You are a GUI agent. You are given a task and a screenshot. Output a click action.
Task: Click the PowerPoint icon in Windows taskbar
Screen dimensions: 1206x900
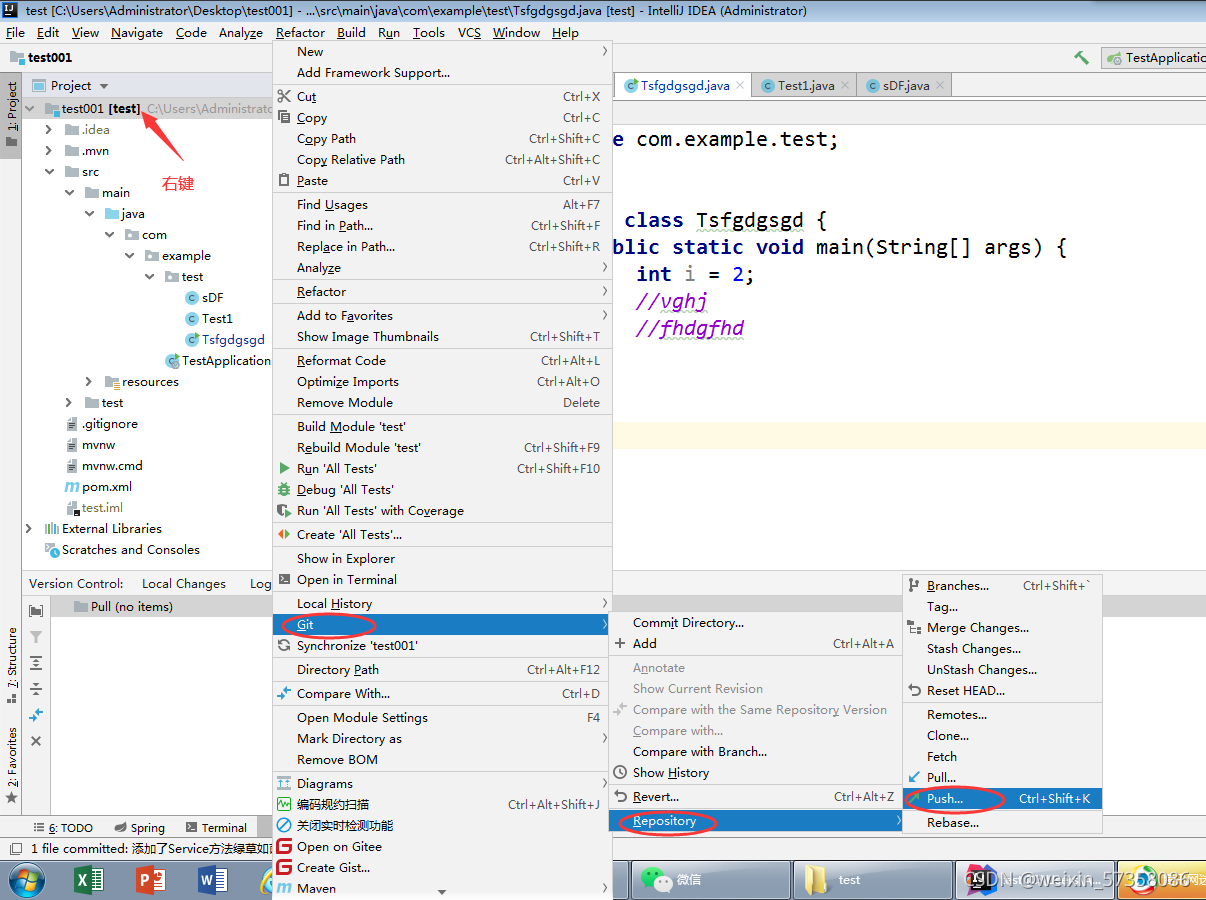click(151, 880)
